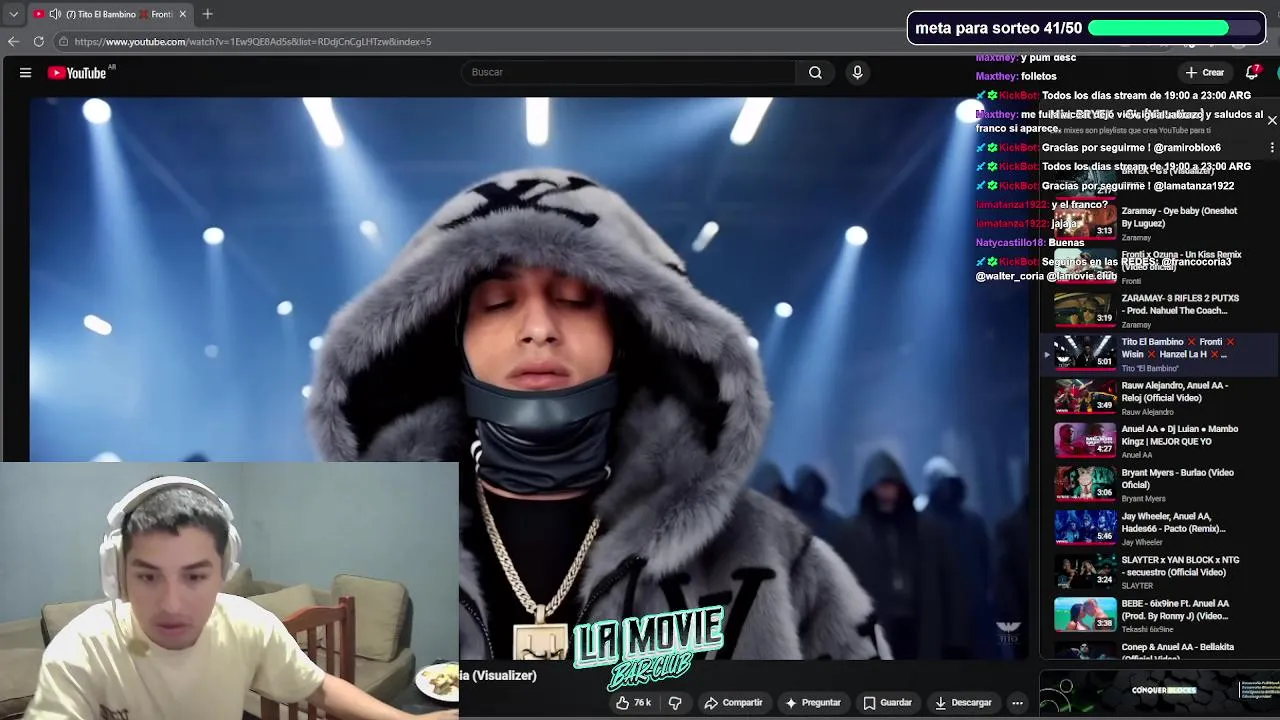Expand the tab search dropdown arrow
The height and width of the screenshot is (720, 1280).
coord(13,14)
